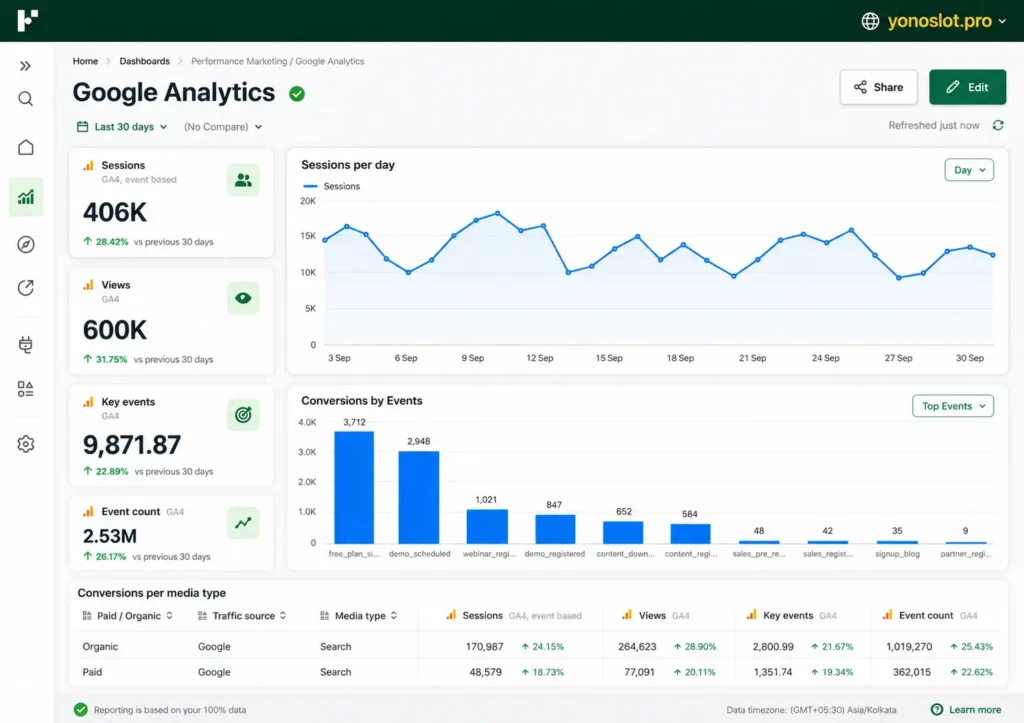This screenshot has width=1024, height=723.
Task: Select the Paid row in conversions table
Action: coord(537,672)
